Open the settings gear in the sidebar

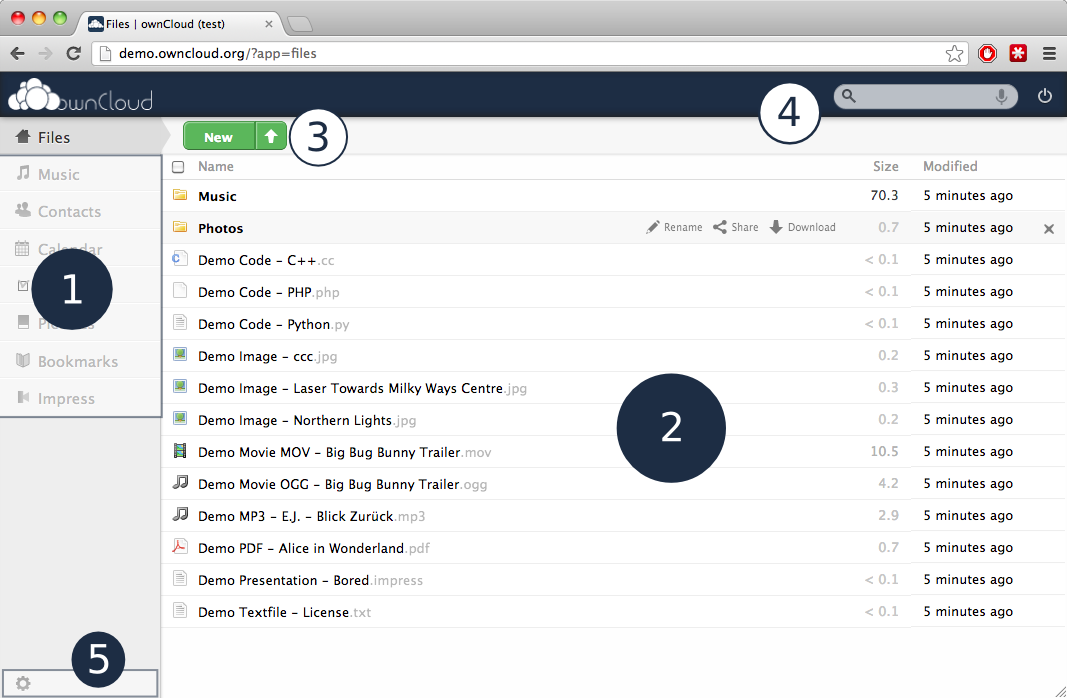pyautogui.click(x=23, y=683)
